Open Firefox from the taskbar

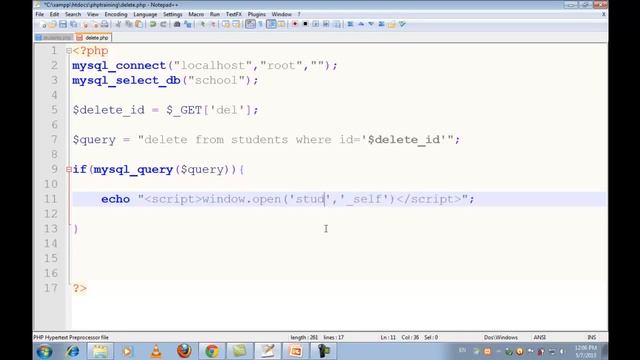(184, 351)
